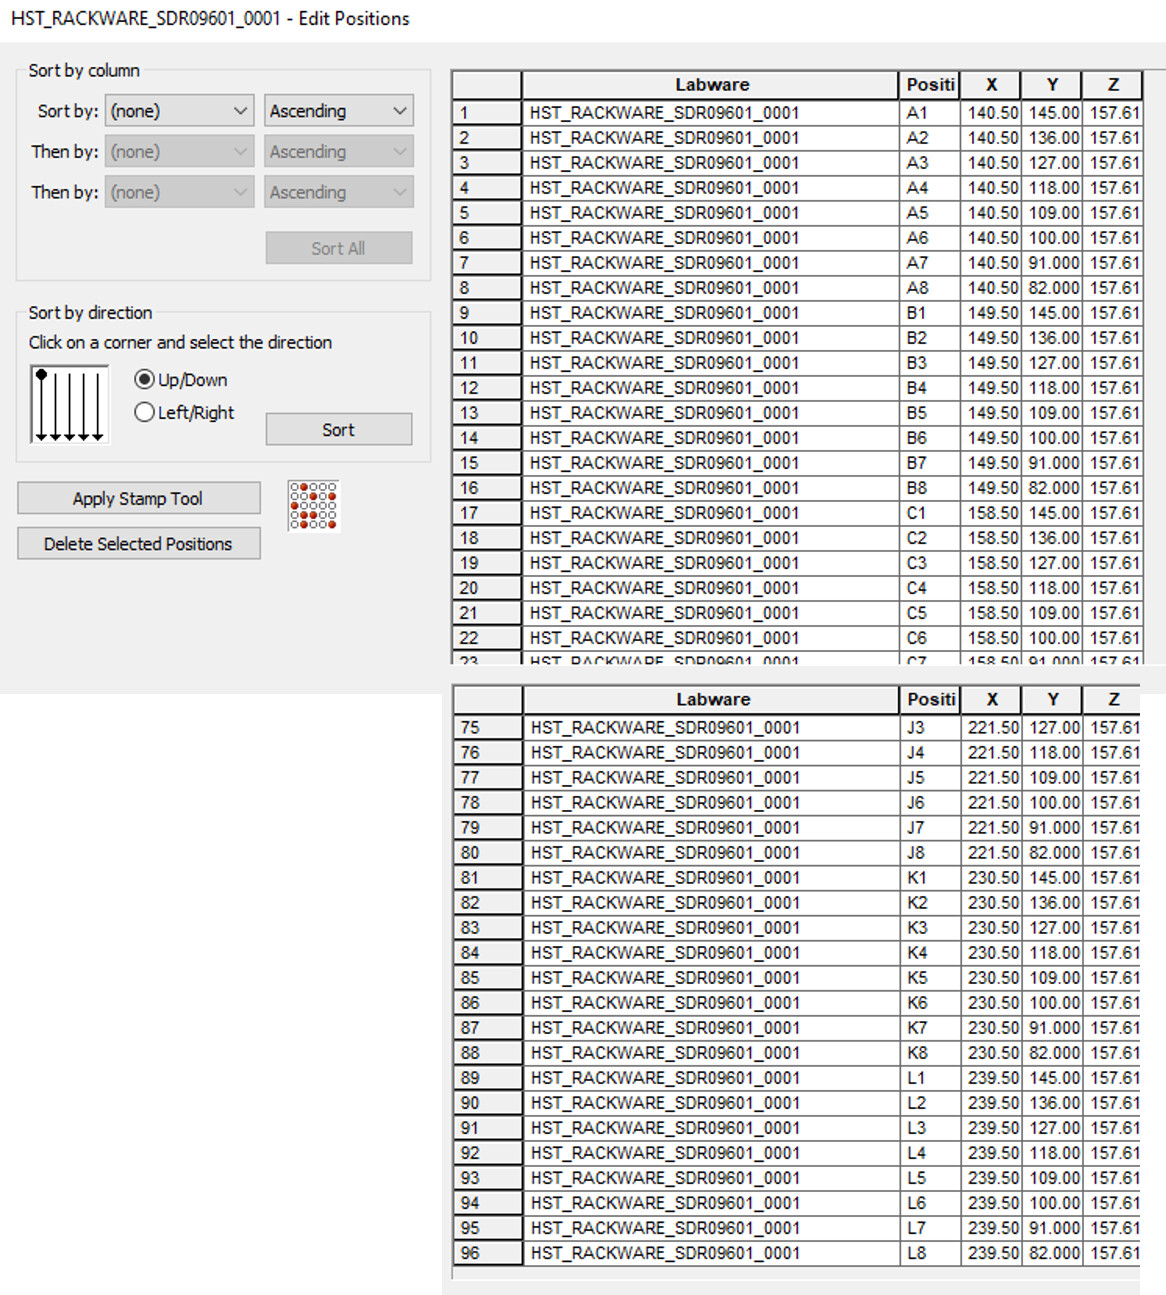Screen dimensions: 1166x1295
Task: Click the X value 239.50 in row 92
Action: 992,1153
